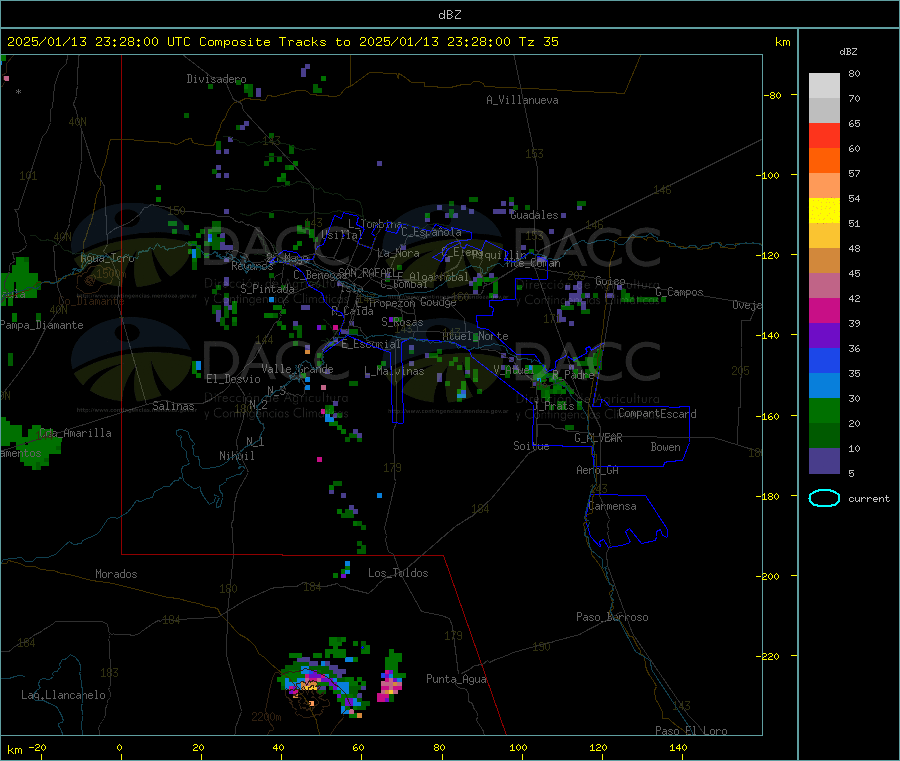Screen dimensions: 900x761
Task: Click the Paso_El_Loro map label
Action: coord(691,731)
